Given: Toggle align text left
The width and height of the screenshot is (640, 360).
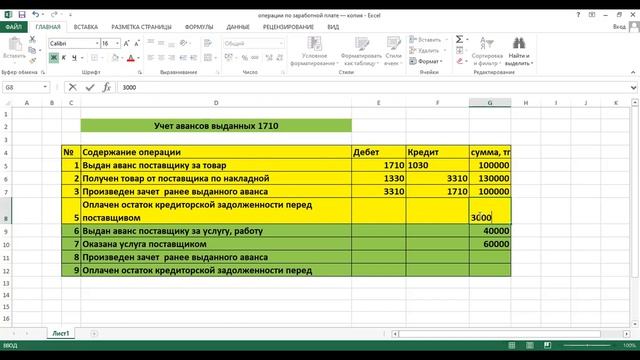Looking at the screenshot, I should coord(151,58).
